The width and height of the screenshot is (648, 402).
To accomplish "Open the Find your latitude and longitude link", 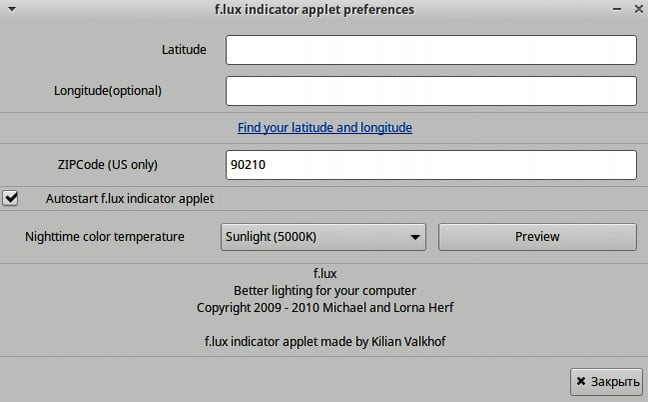I will tap(325, 127).
